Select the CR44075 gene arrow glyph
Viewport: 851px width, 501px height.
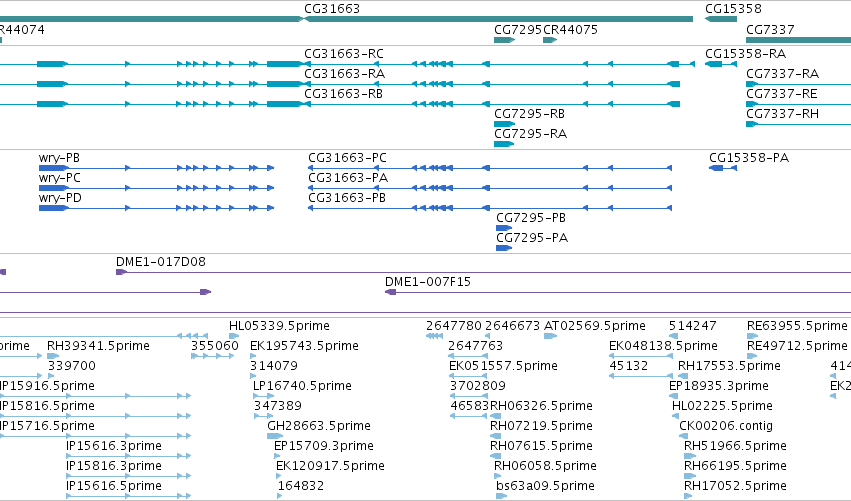coord(550,40)
